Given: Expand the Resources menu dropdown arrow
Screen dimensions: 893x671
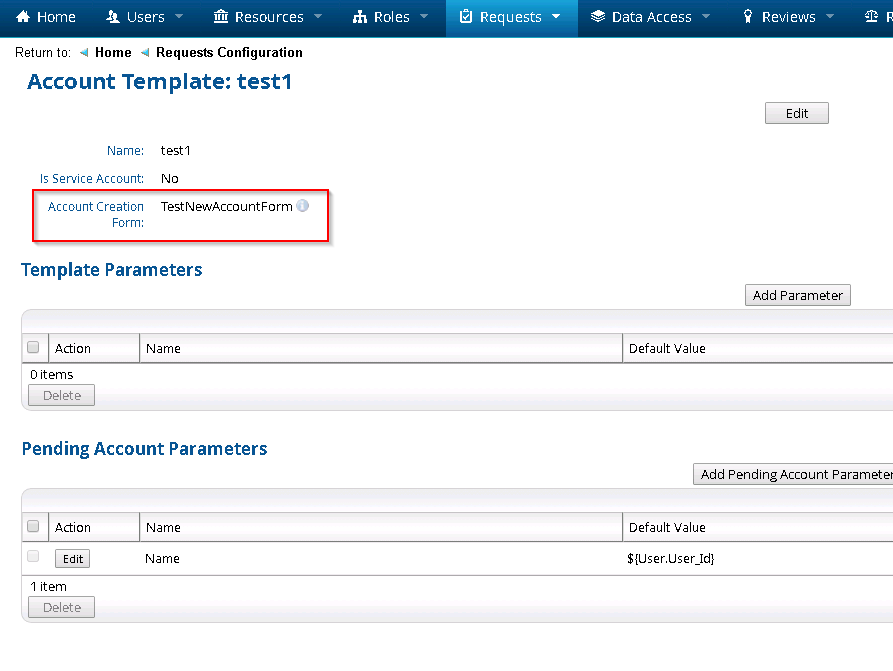Looking at the screenshot, I should (x=317, y=17).
